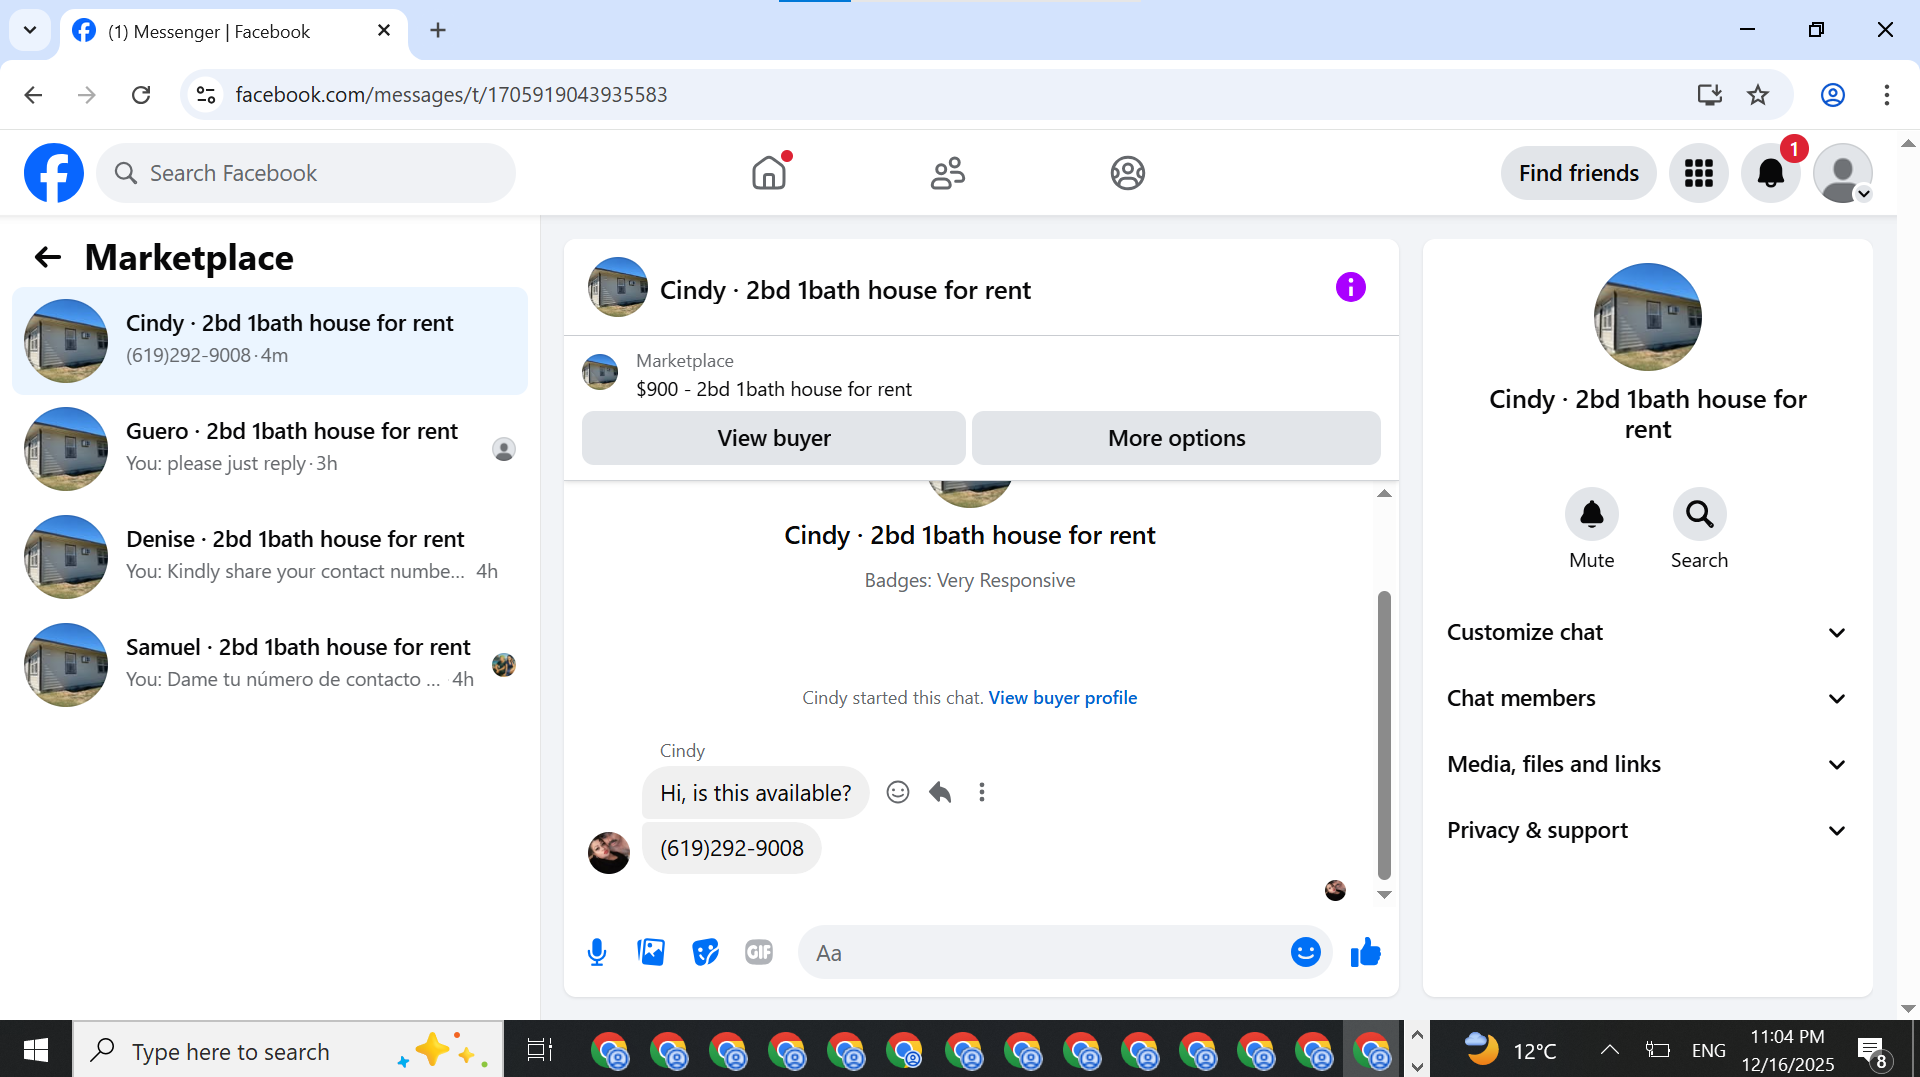Click Find friends button
The height and width of the screenshot is (1077, 1920).
pyautogui.click(x=1578, y=173)
